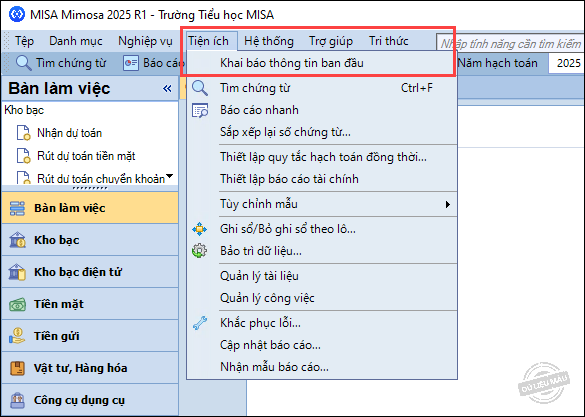
Task: Click the Tiền gửi deposit icon
Action: [17, 336]
